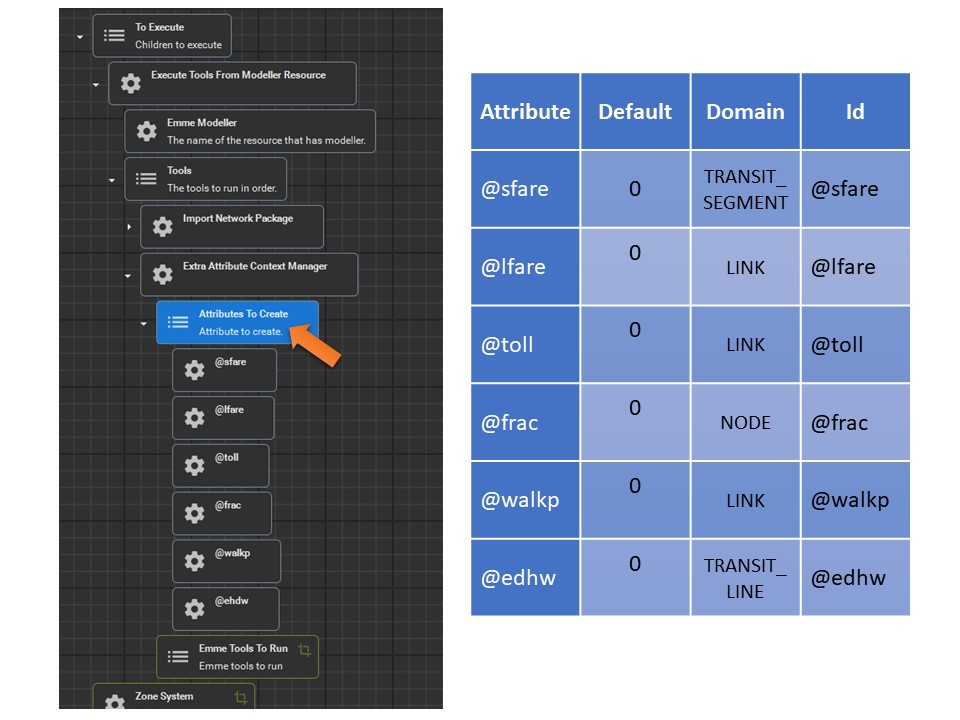Collapse Execute Tools From Modeller Resource
The width and height of the screenshot is (960, 720).
click(x=96, y=84)
